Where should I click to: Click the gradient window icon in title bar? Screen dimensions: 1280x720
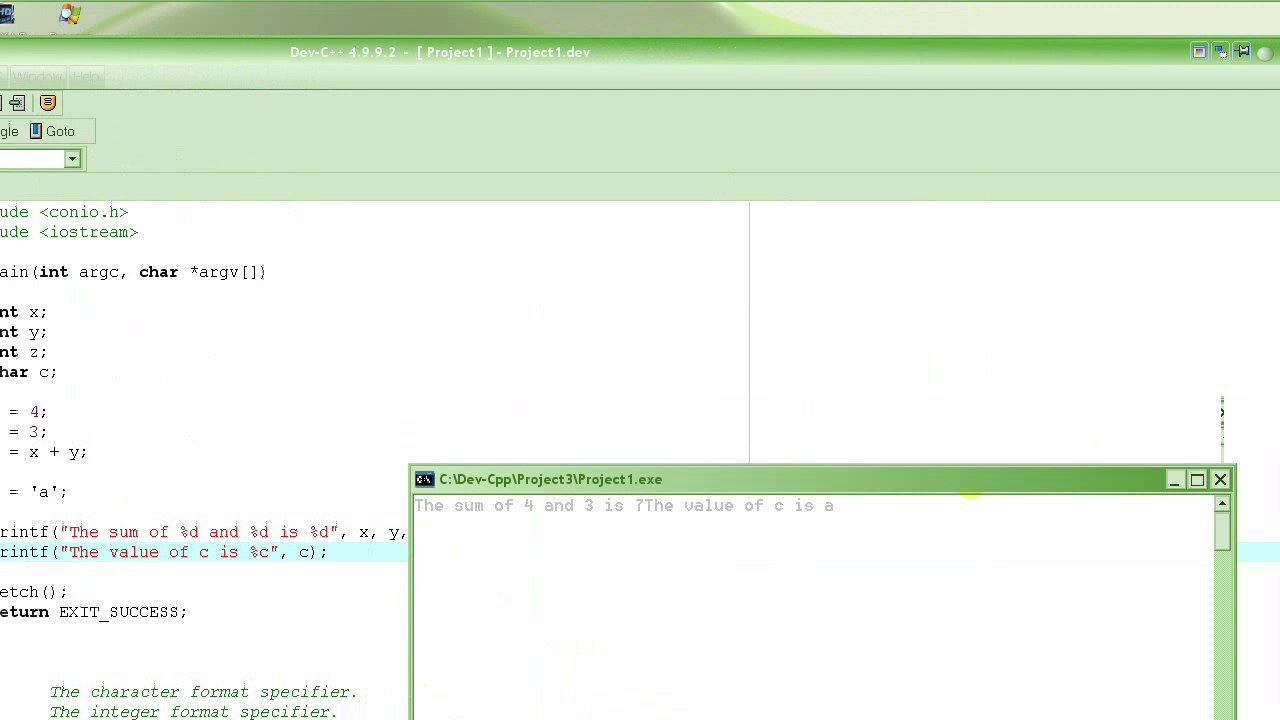pyautogui.click(x=1199, y=52)
